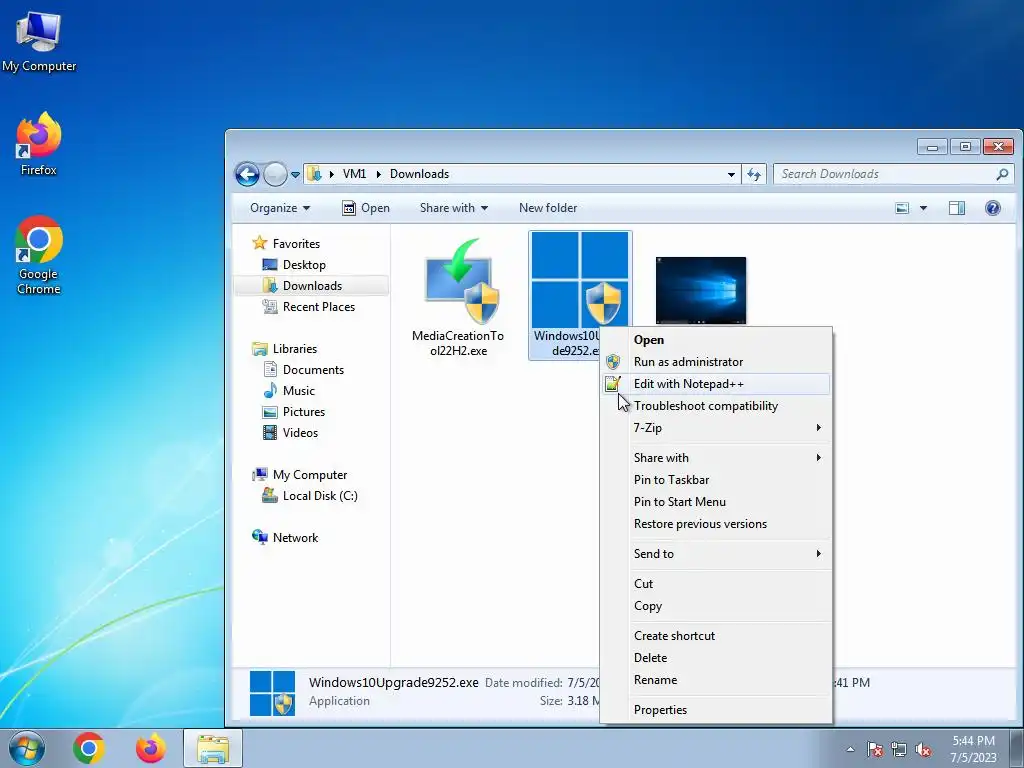Choose Cut in the context menu

716,584
